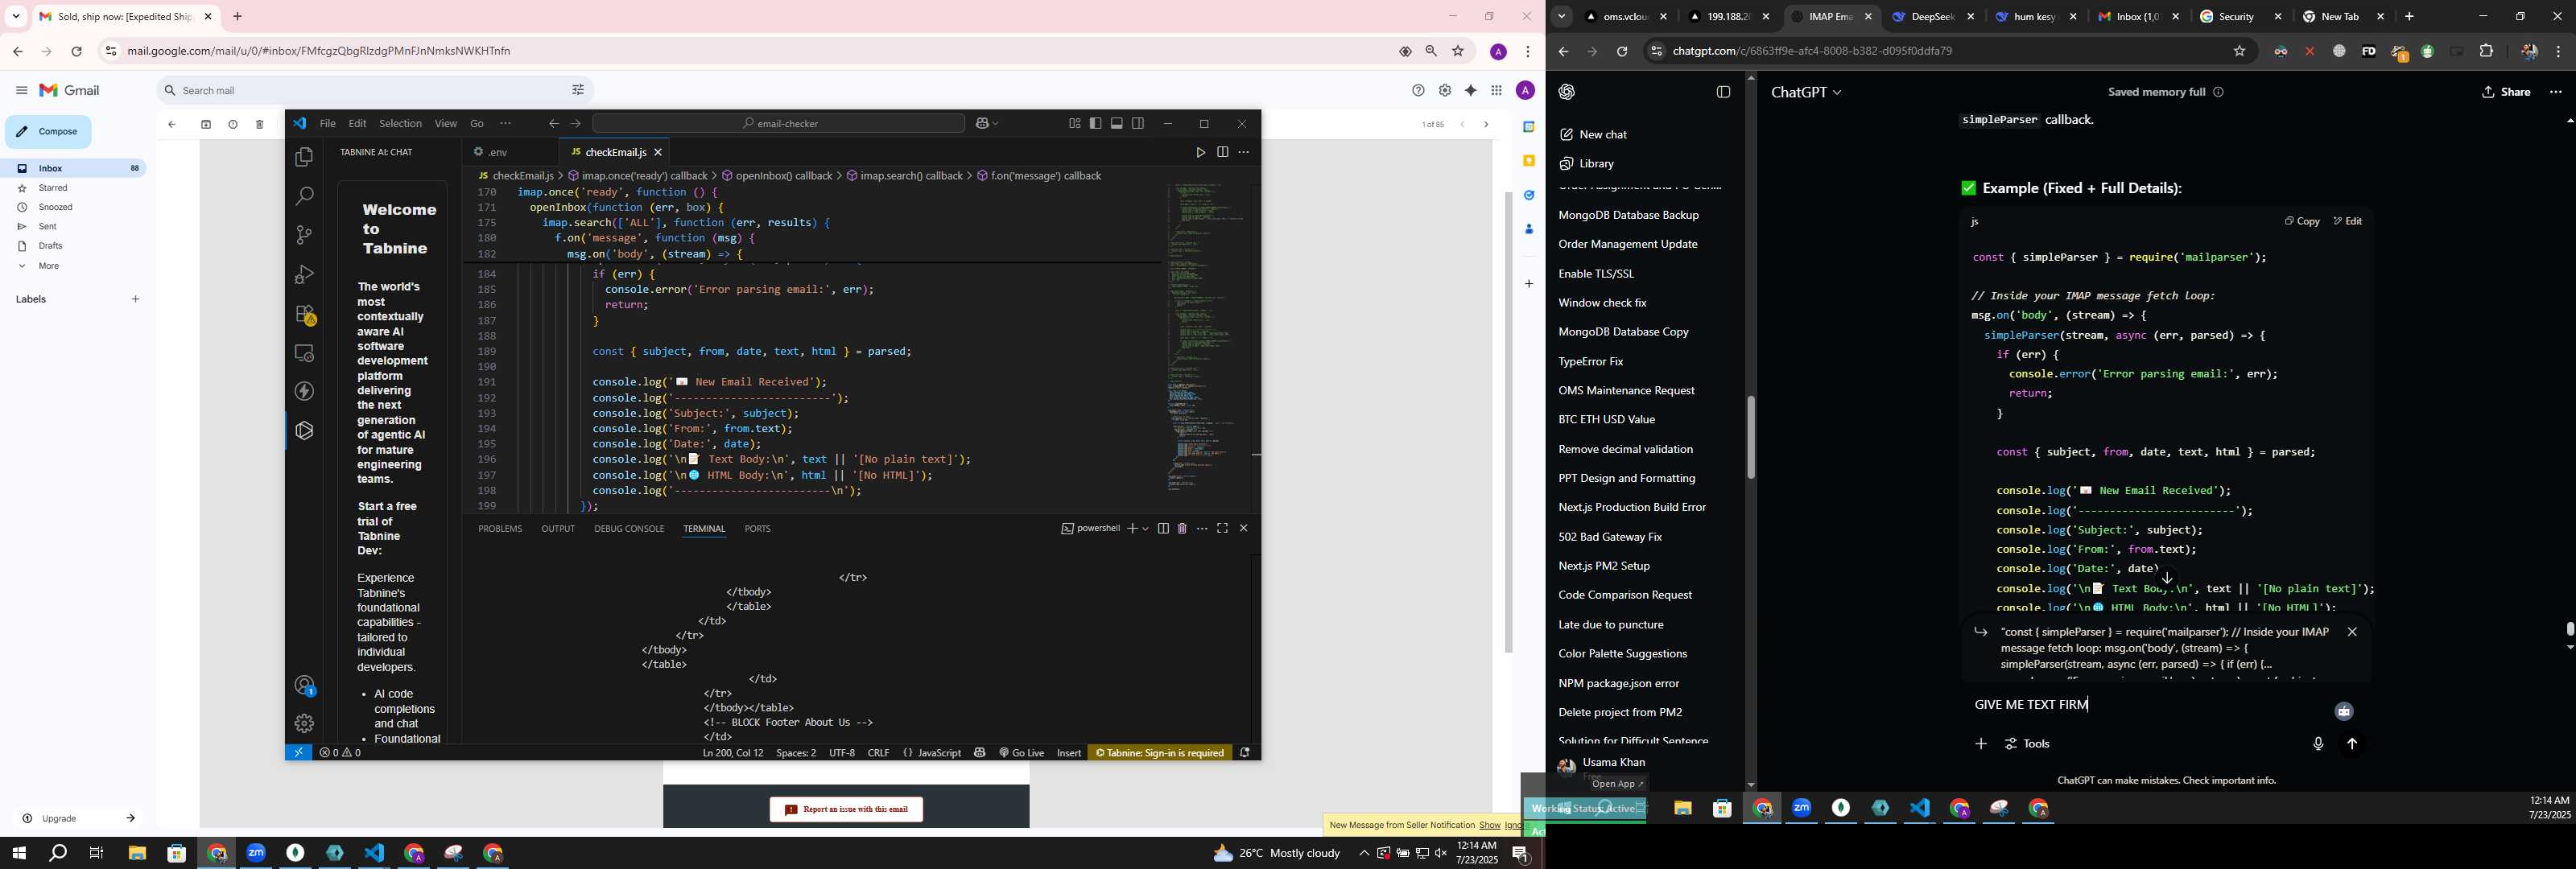Open VS Code Accounts icon with badge
The image size is (2576, 869).
point(304,685)
